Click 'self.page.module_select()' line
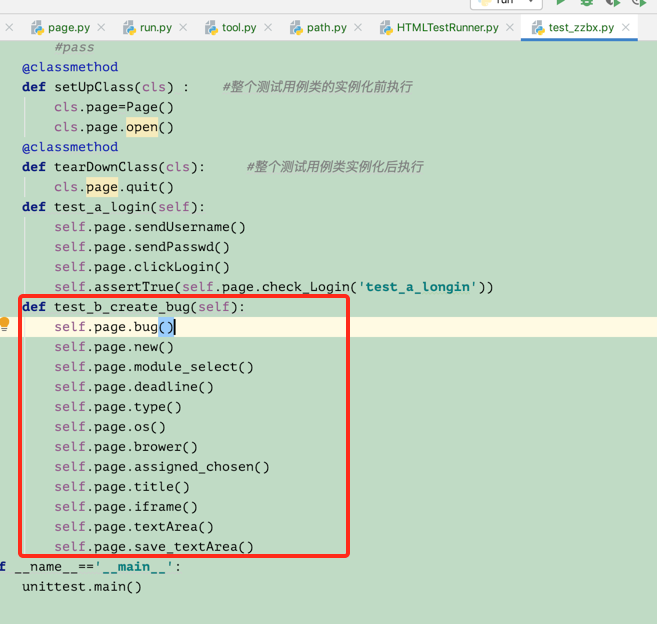 [154, 367]
